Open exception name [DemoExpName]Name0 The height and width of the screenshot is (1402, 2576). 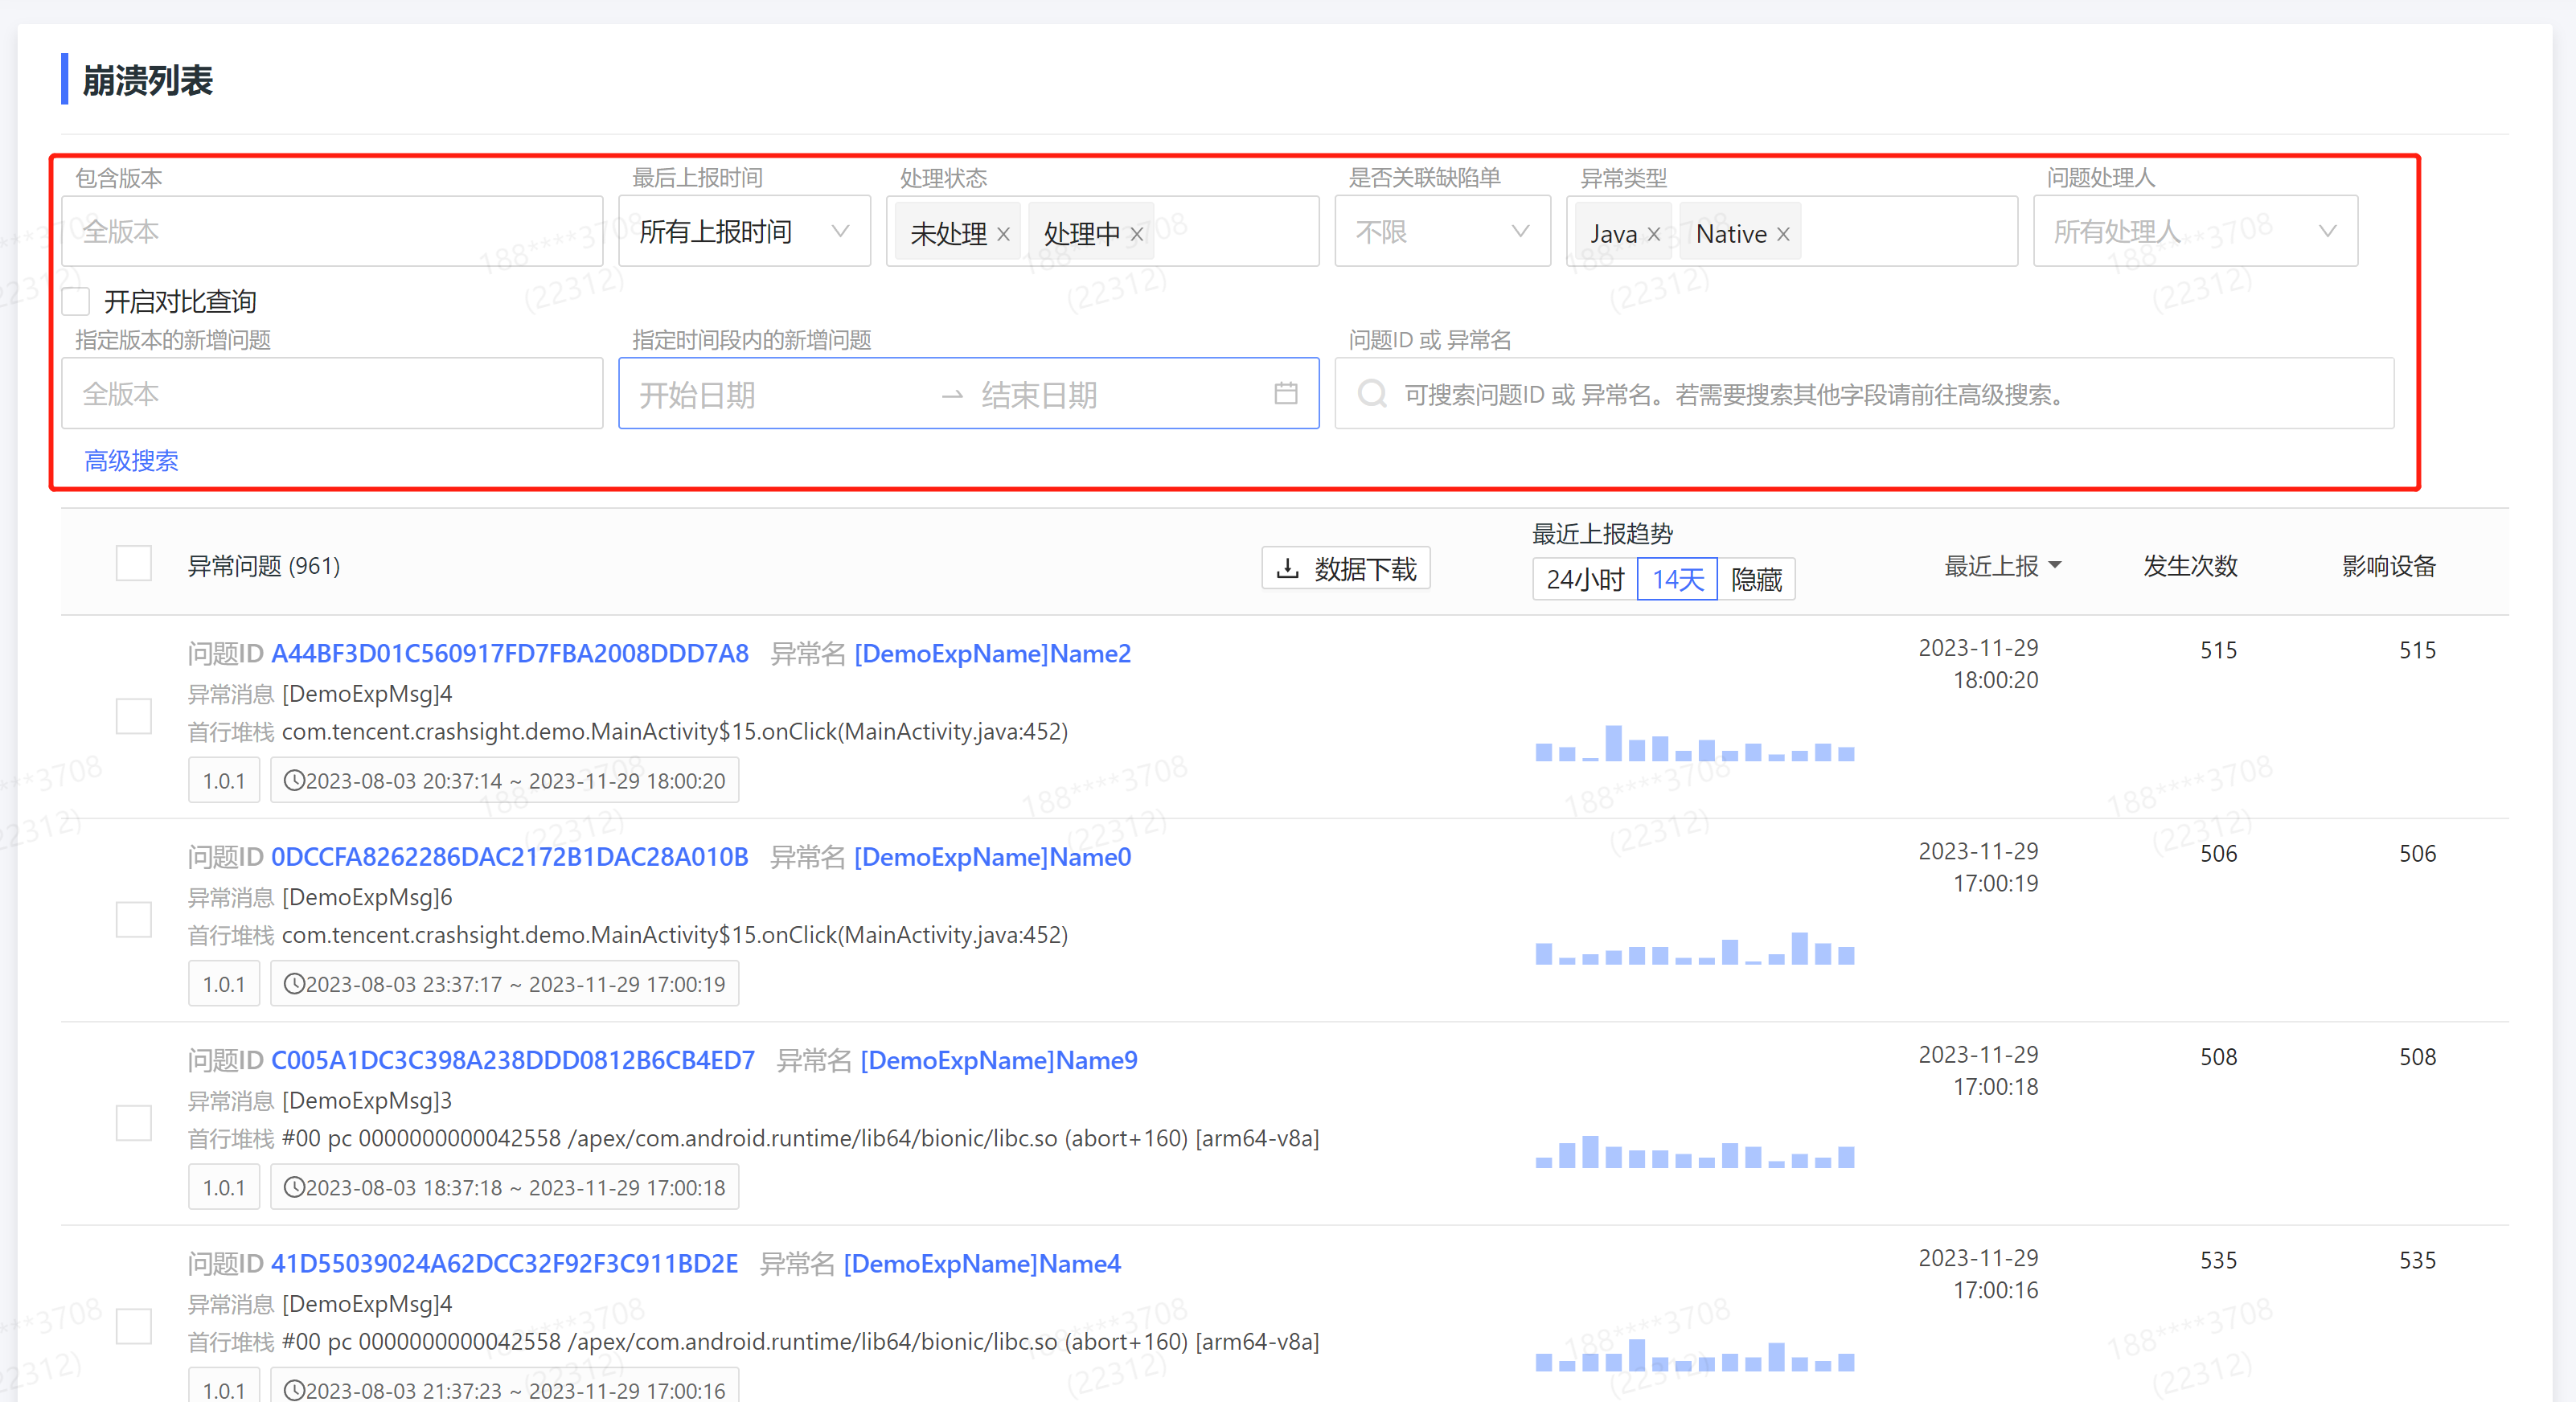pos(992,856)
